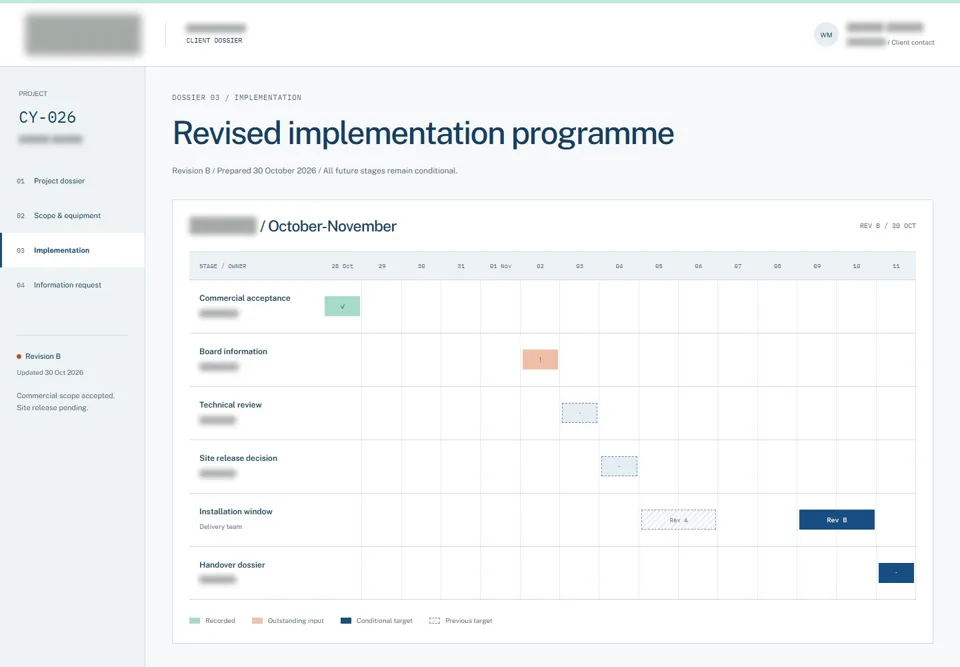Click the Technical review stage label
Screen dimensions: 960x667
click(230, 405)
